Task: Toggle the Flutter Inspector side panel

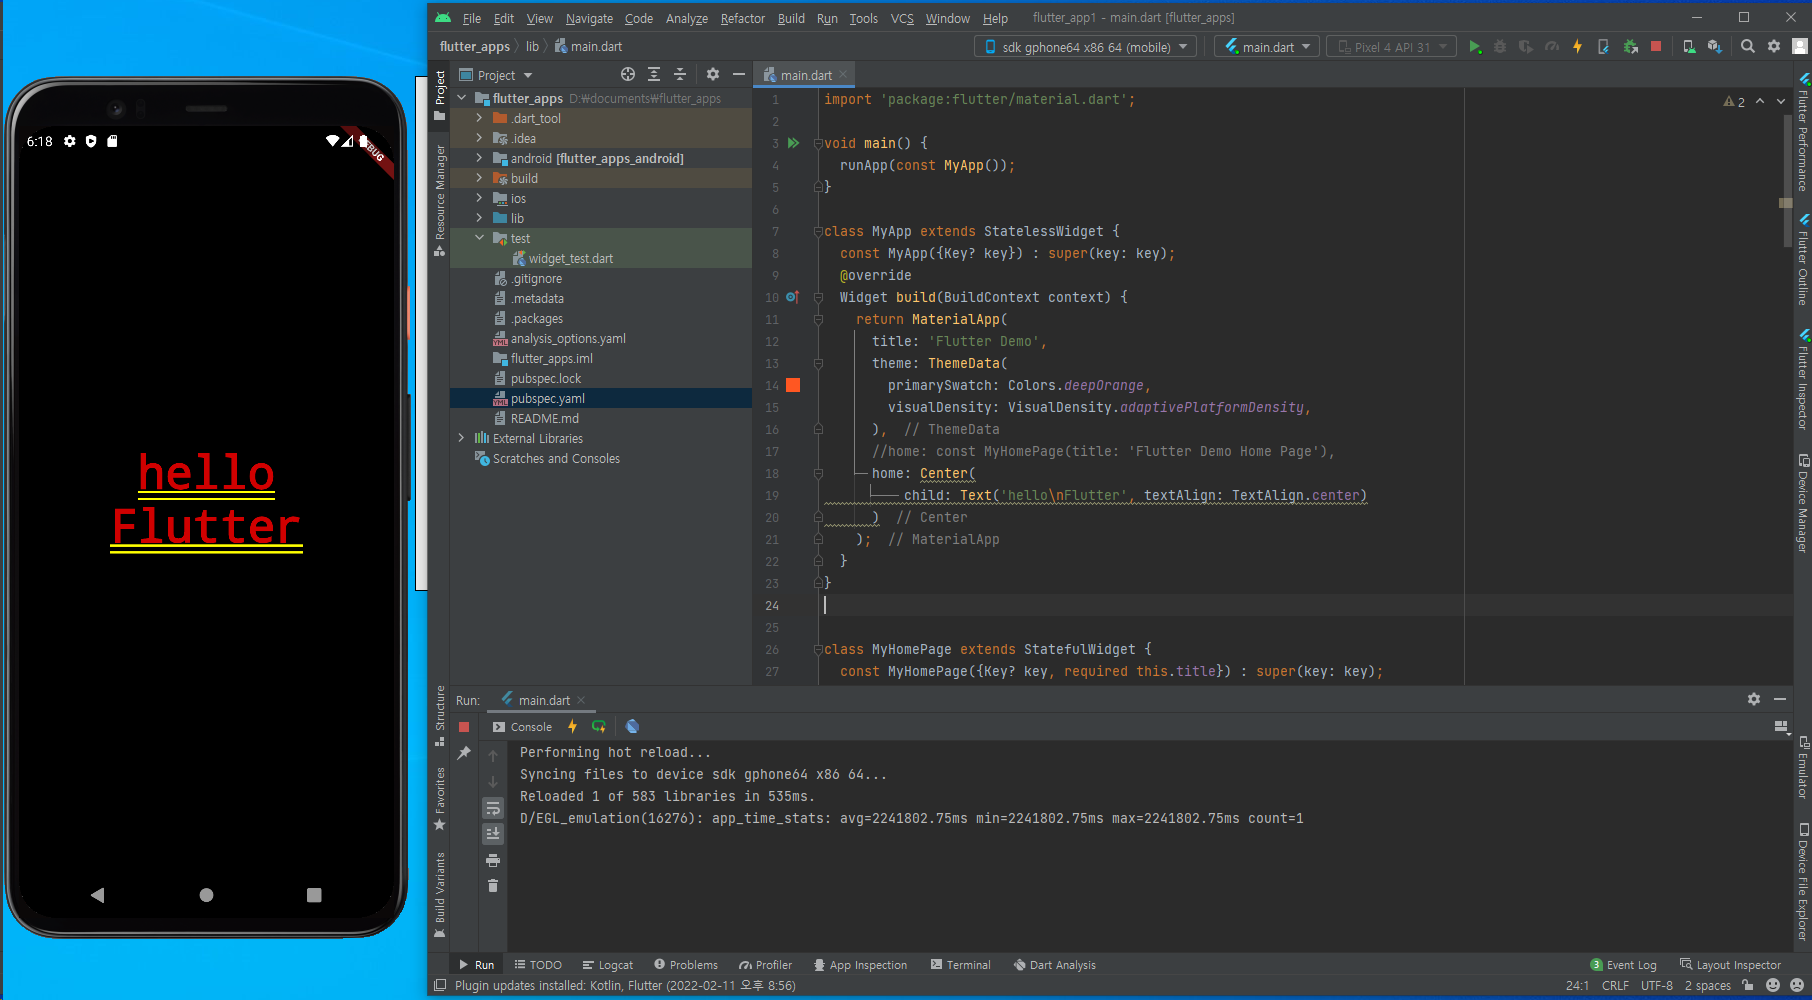Action: [1803, 380]
